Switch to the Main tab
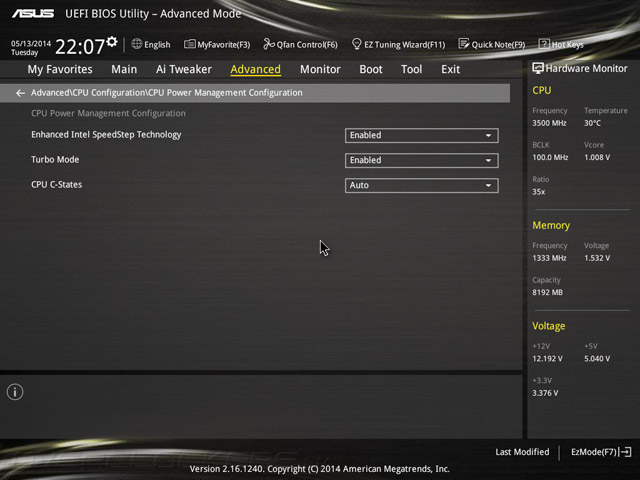This screenshot has height=480, width=640. tap(124, 69)
